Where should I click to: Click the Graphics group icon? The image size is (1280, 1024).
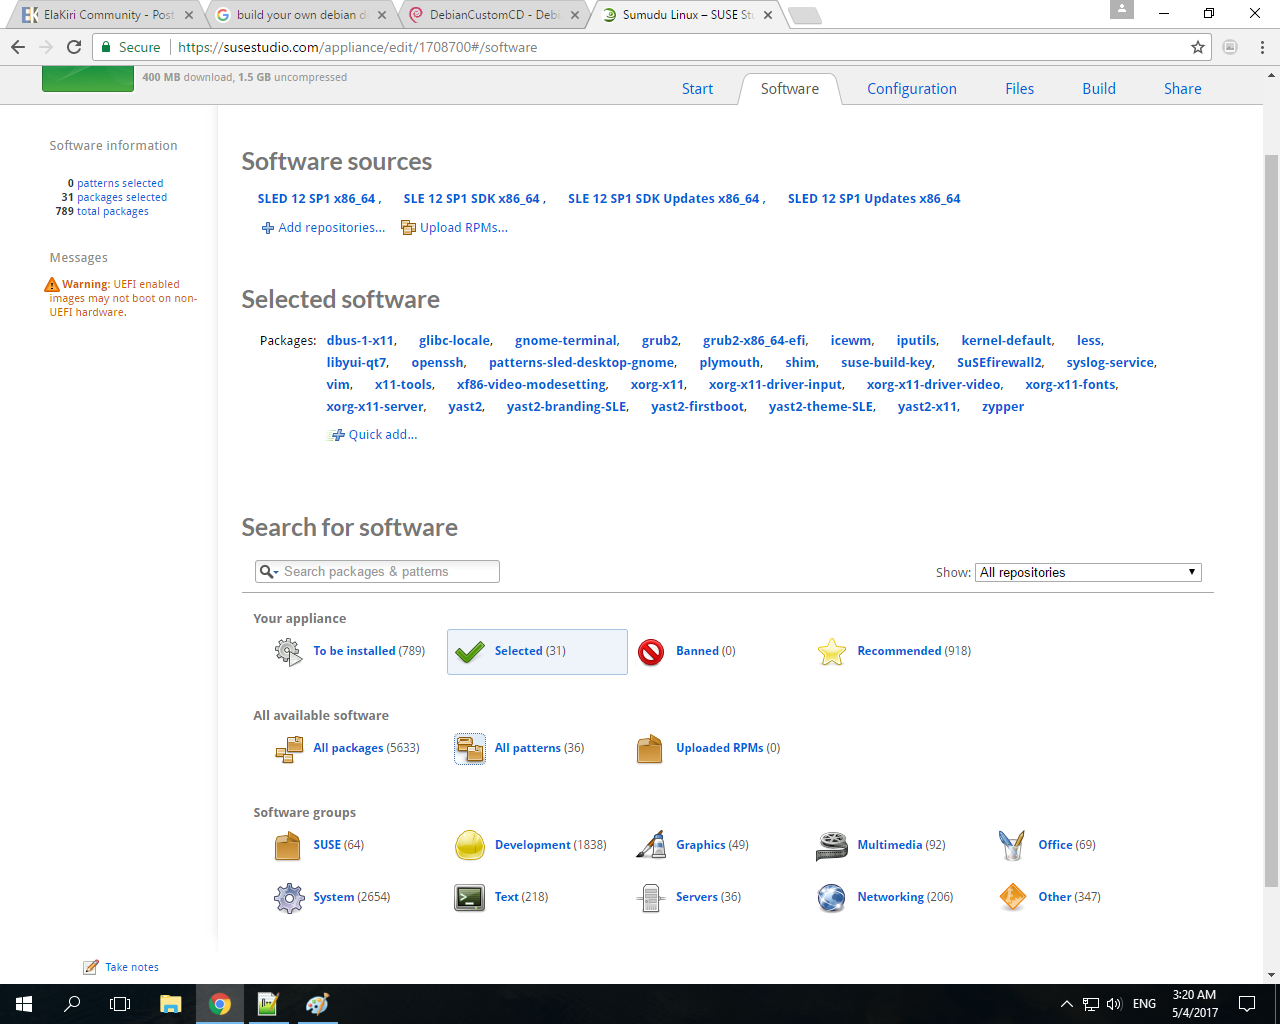pos(651,845)
